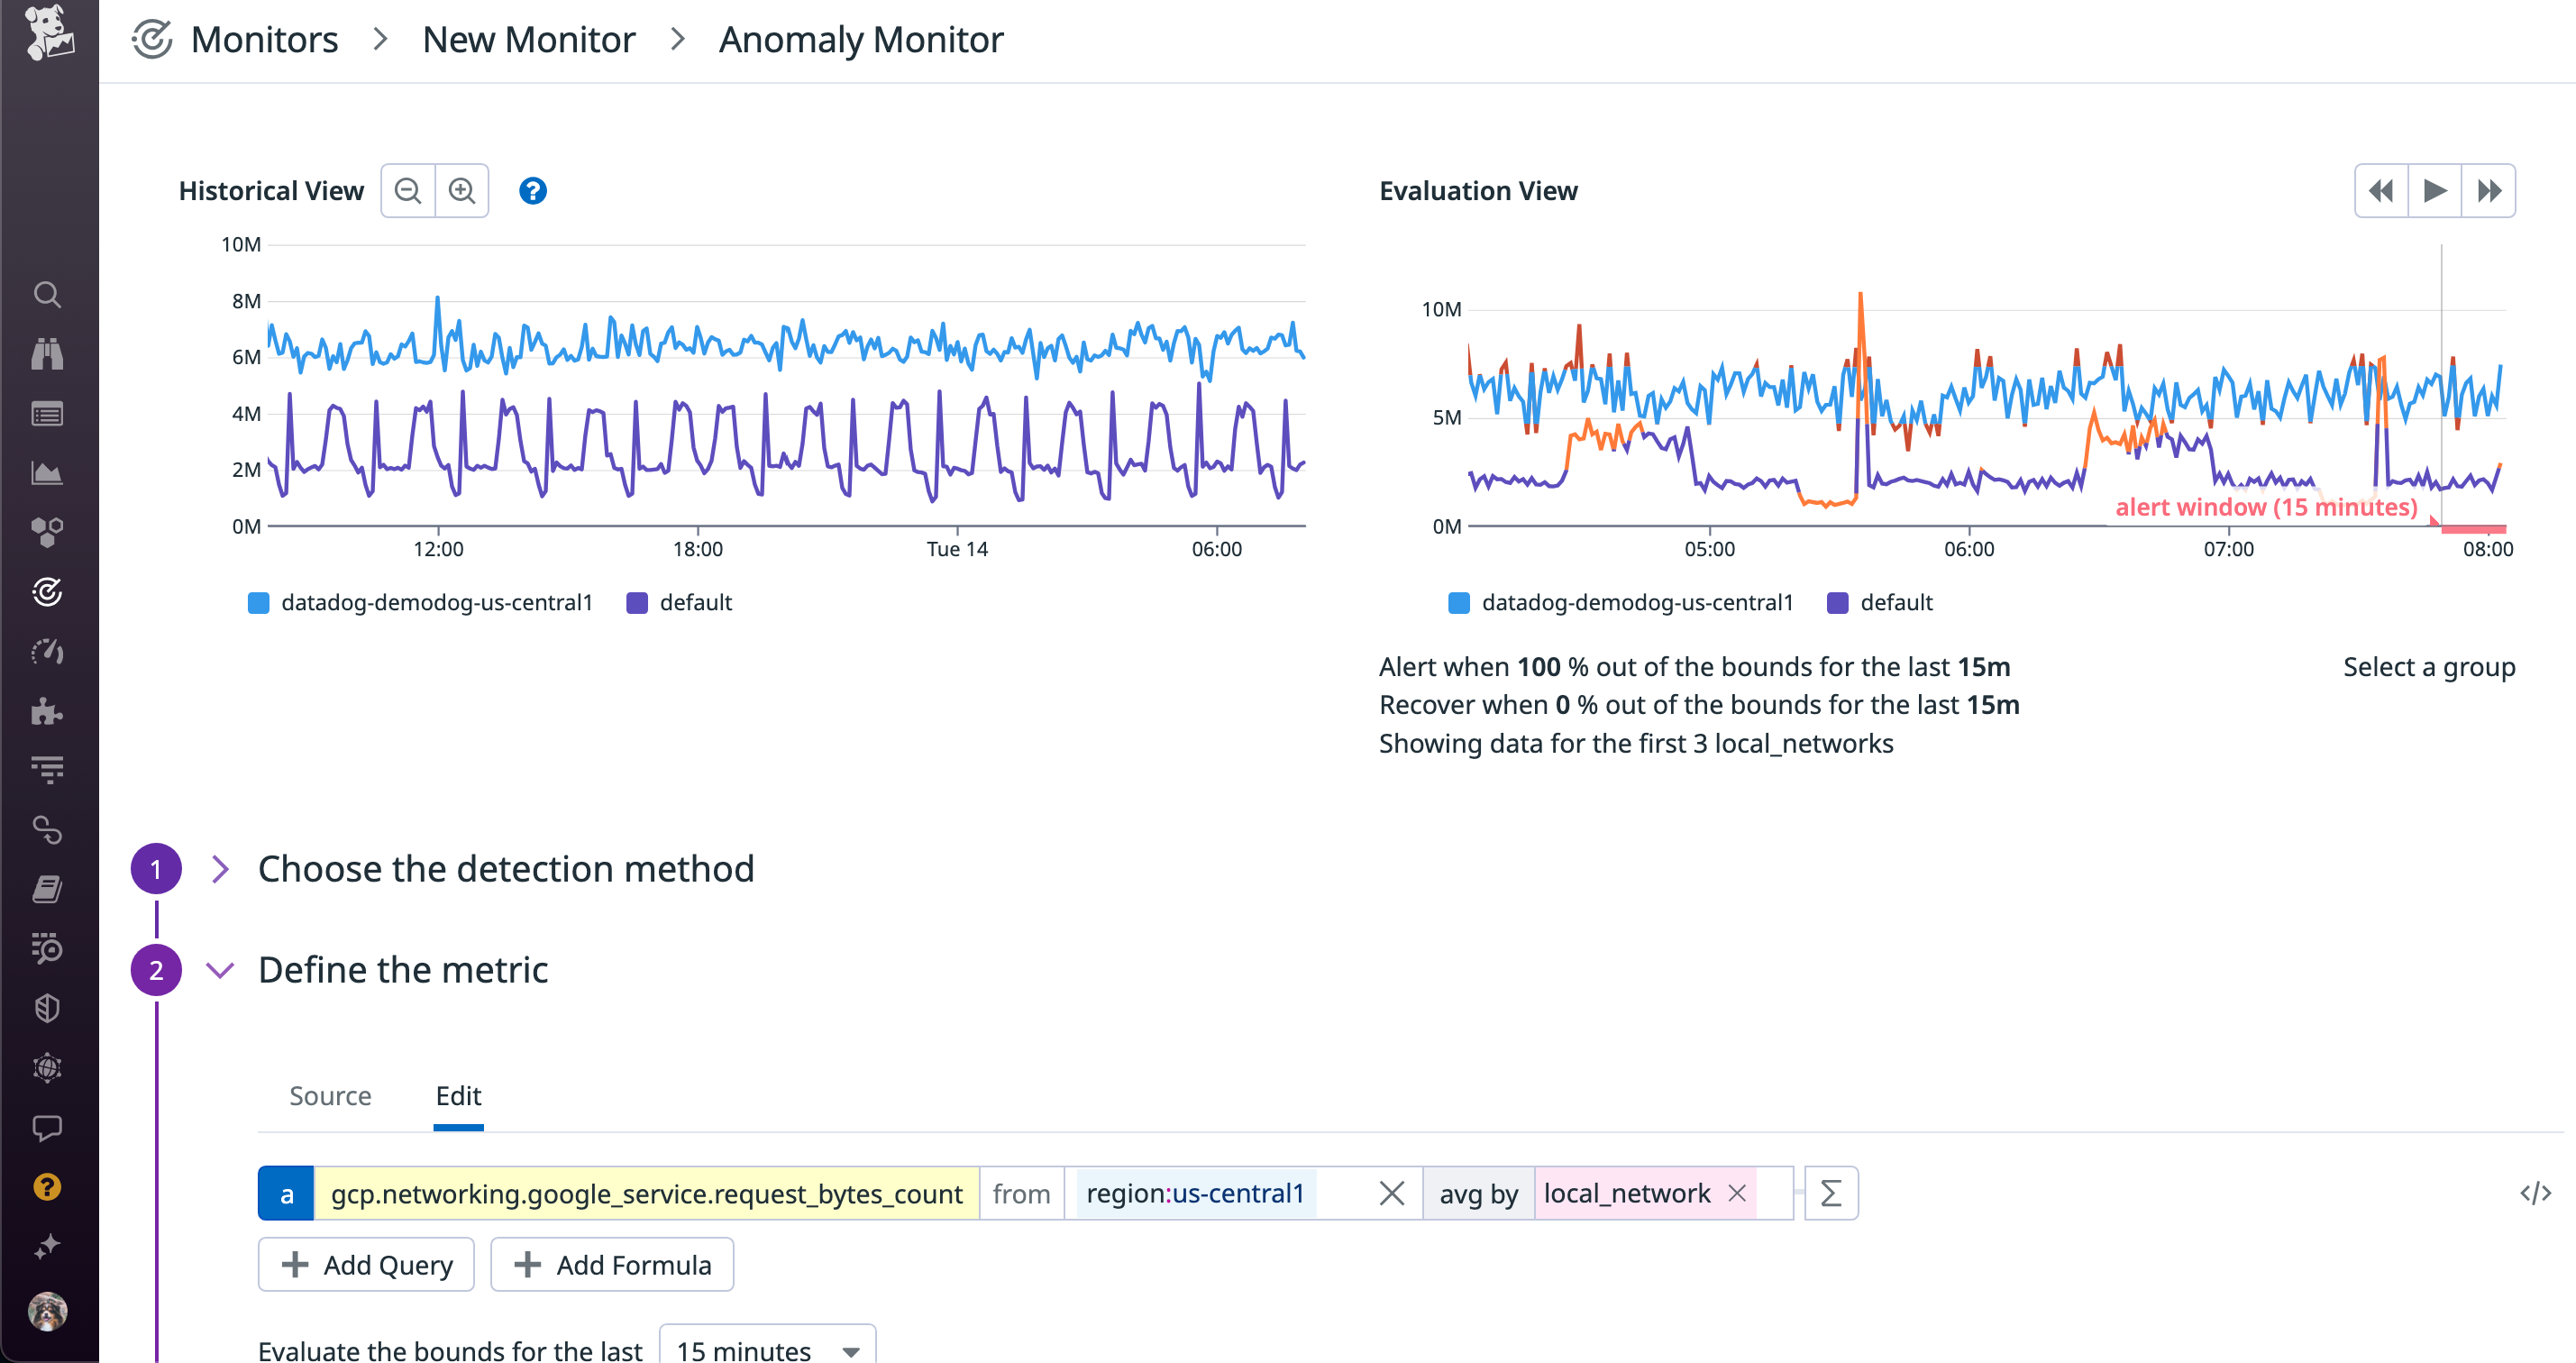
Task: Open the globe network sidebar icon
Action: [47, 1068]
